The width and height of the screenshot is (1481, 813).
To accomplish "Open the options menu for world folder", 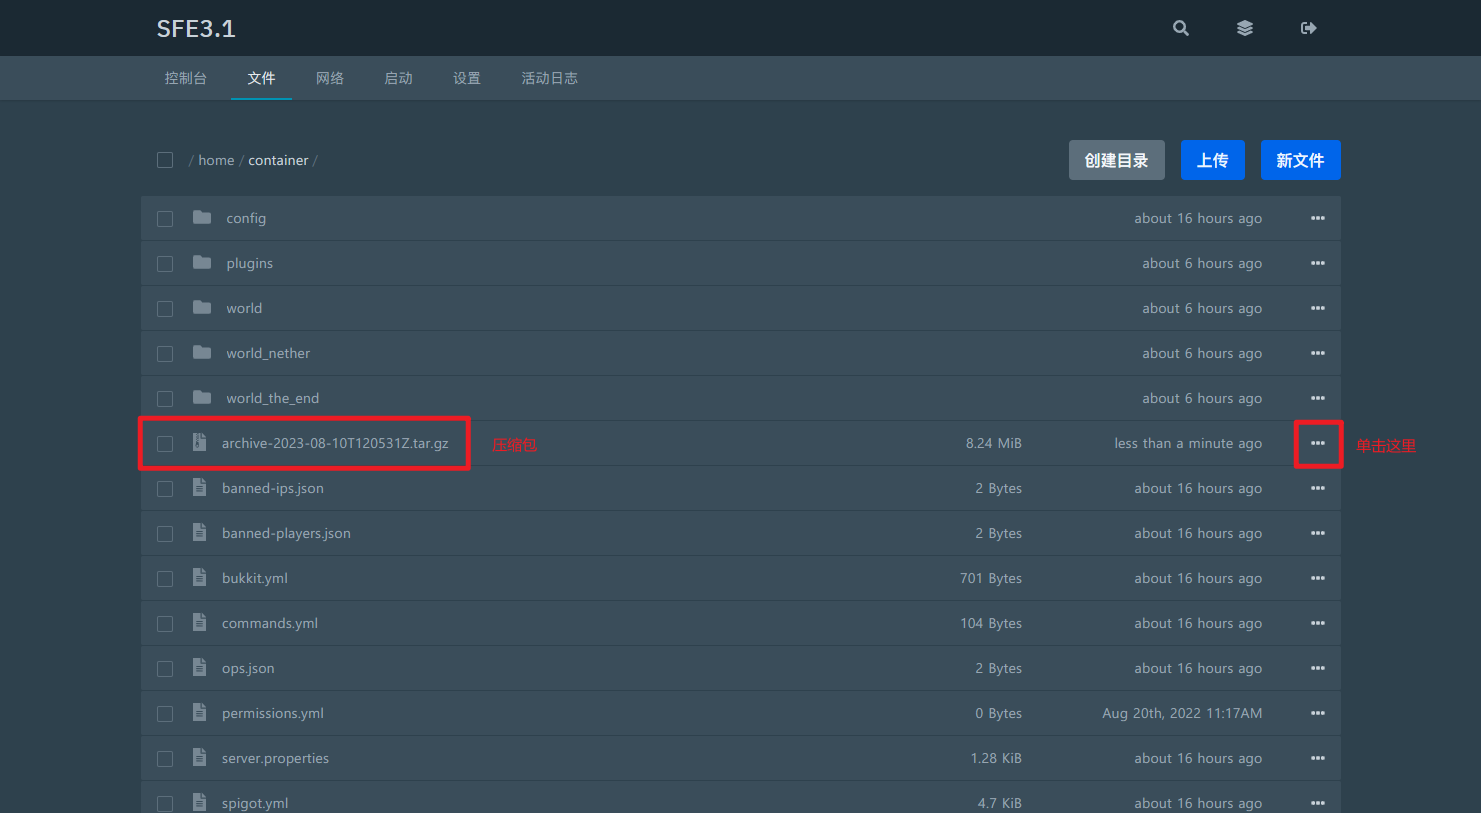I will click(x=1318, y=308).
